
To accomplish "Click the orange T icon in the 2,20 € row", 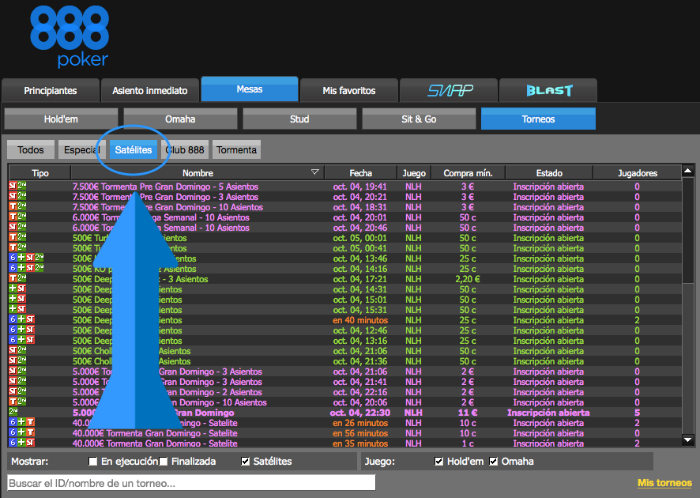I will pyautogui.click(x=13, y=279).
